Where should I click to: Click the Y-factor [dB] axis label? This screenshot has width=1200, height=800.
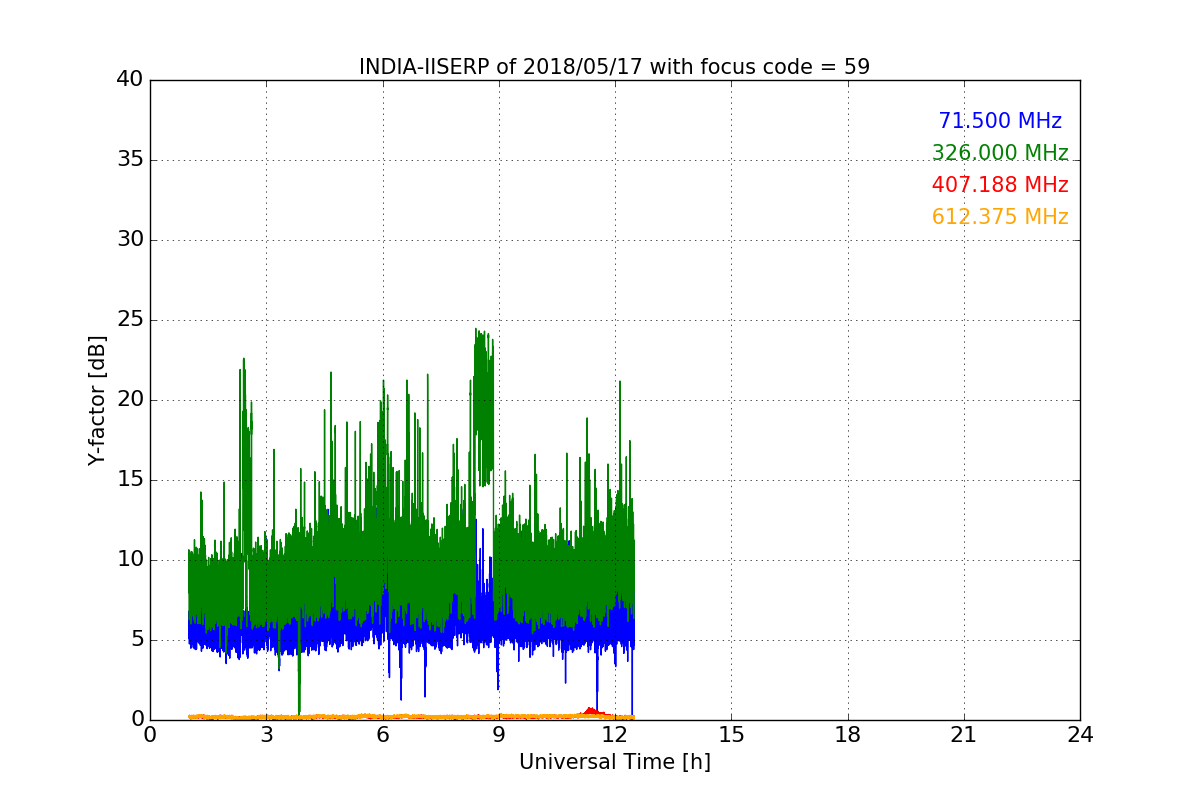(x=96, y=400)
